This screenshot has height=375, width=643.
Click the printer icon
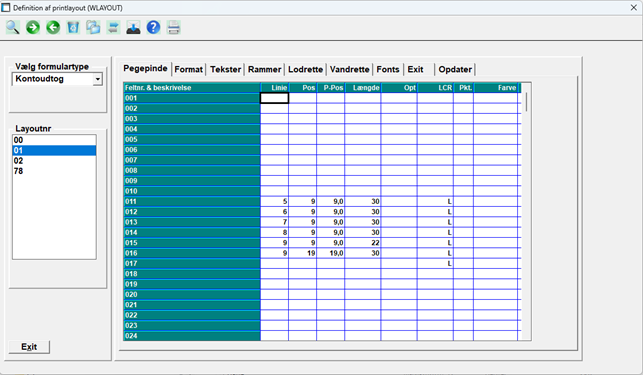(173, 27)
